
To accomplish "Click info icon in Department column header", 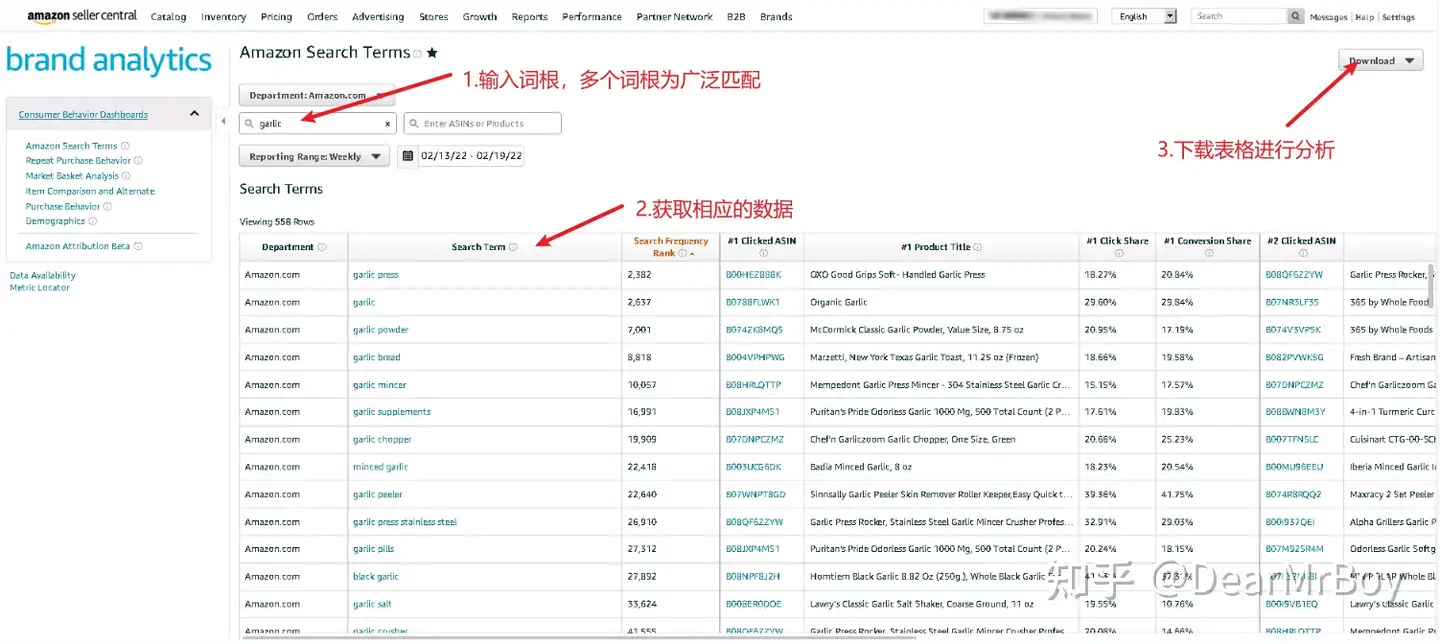I will pos(322,247).
